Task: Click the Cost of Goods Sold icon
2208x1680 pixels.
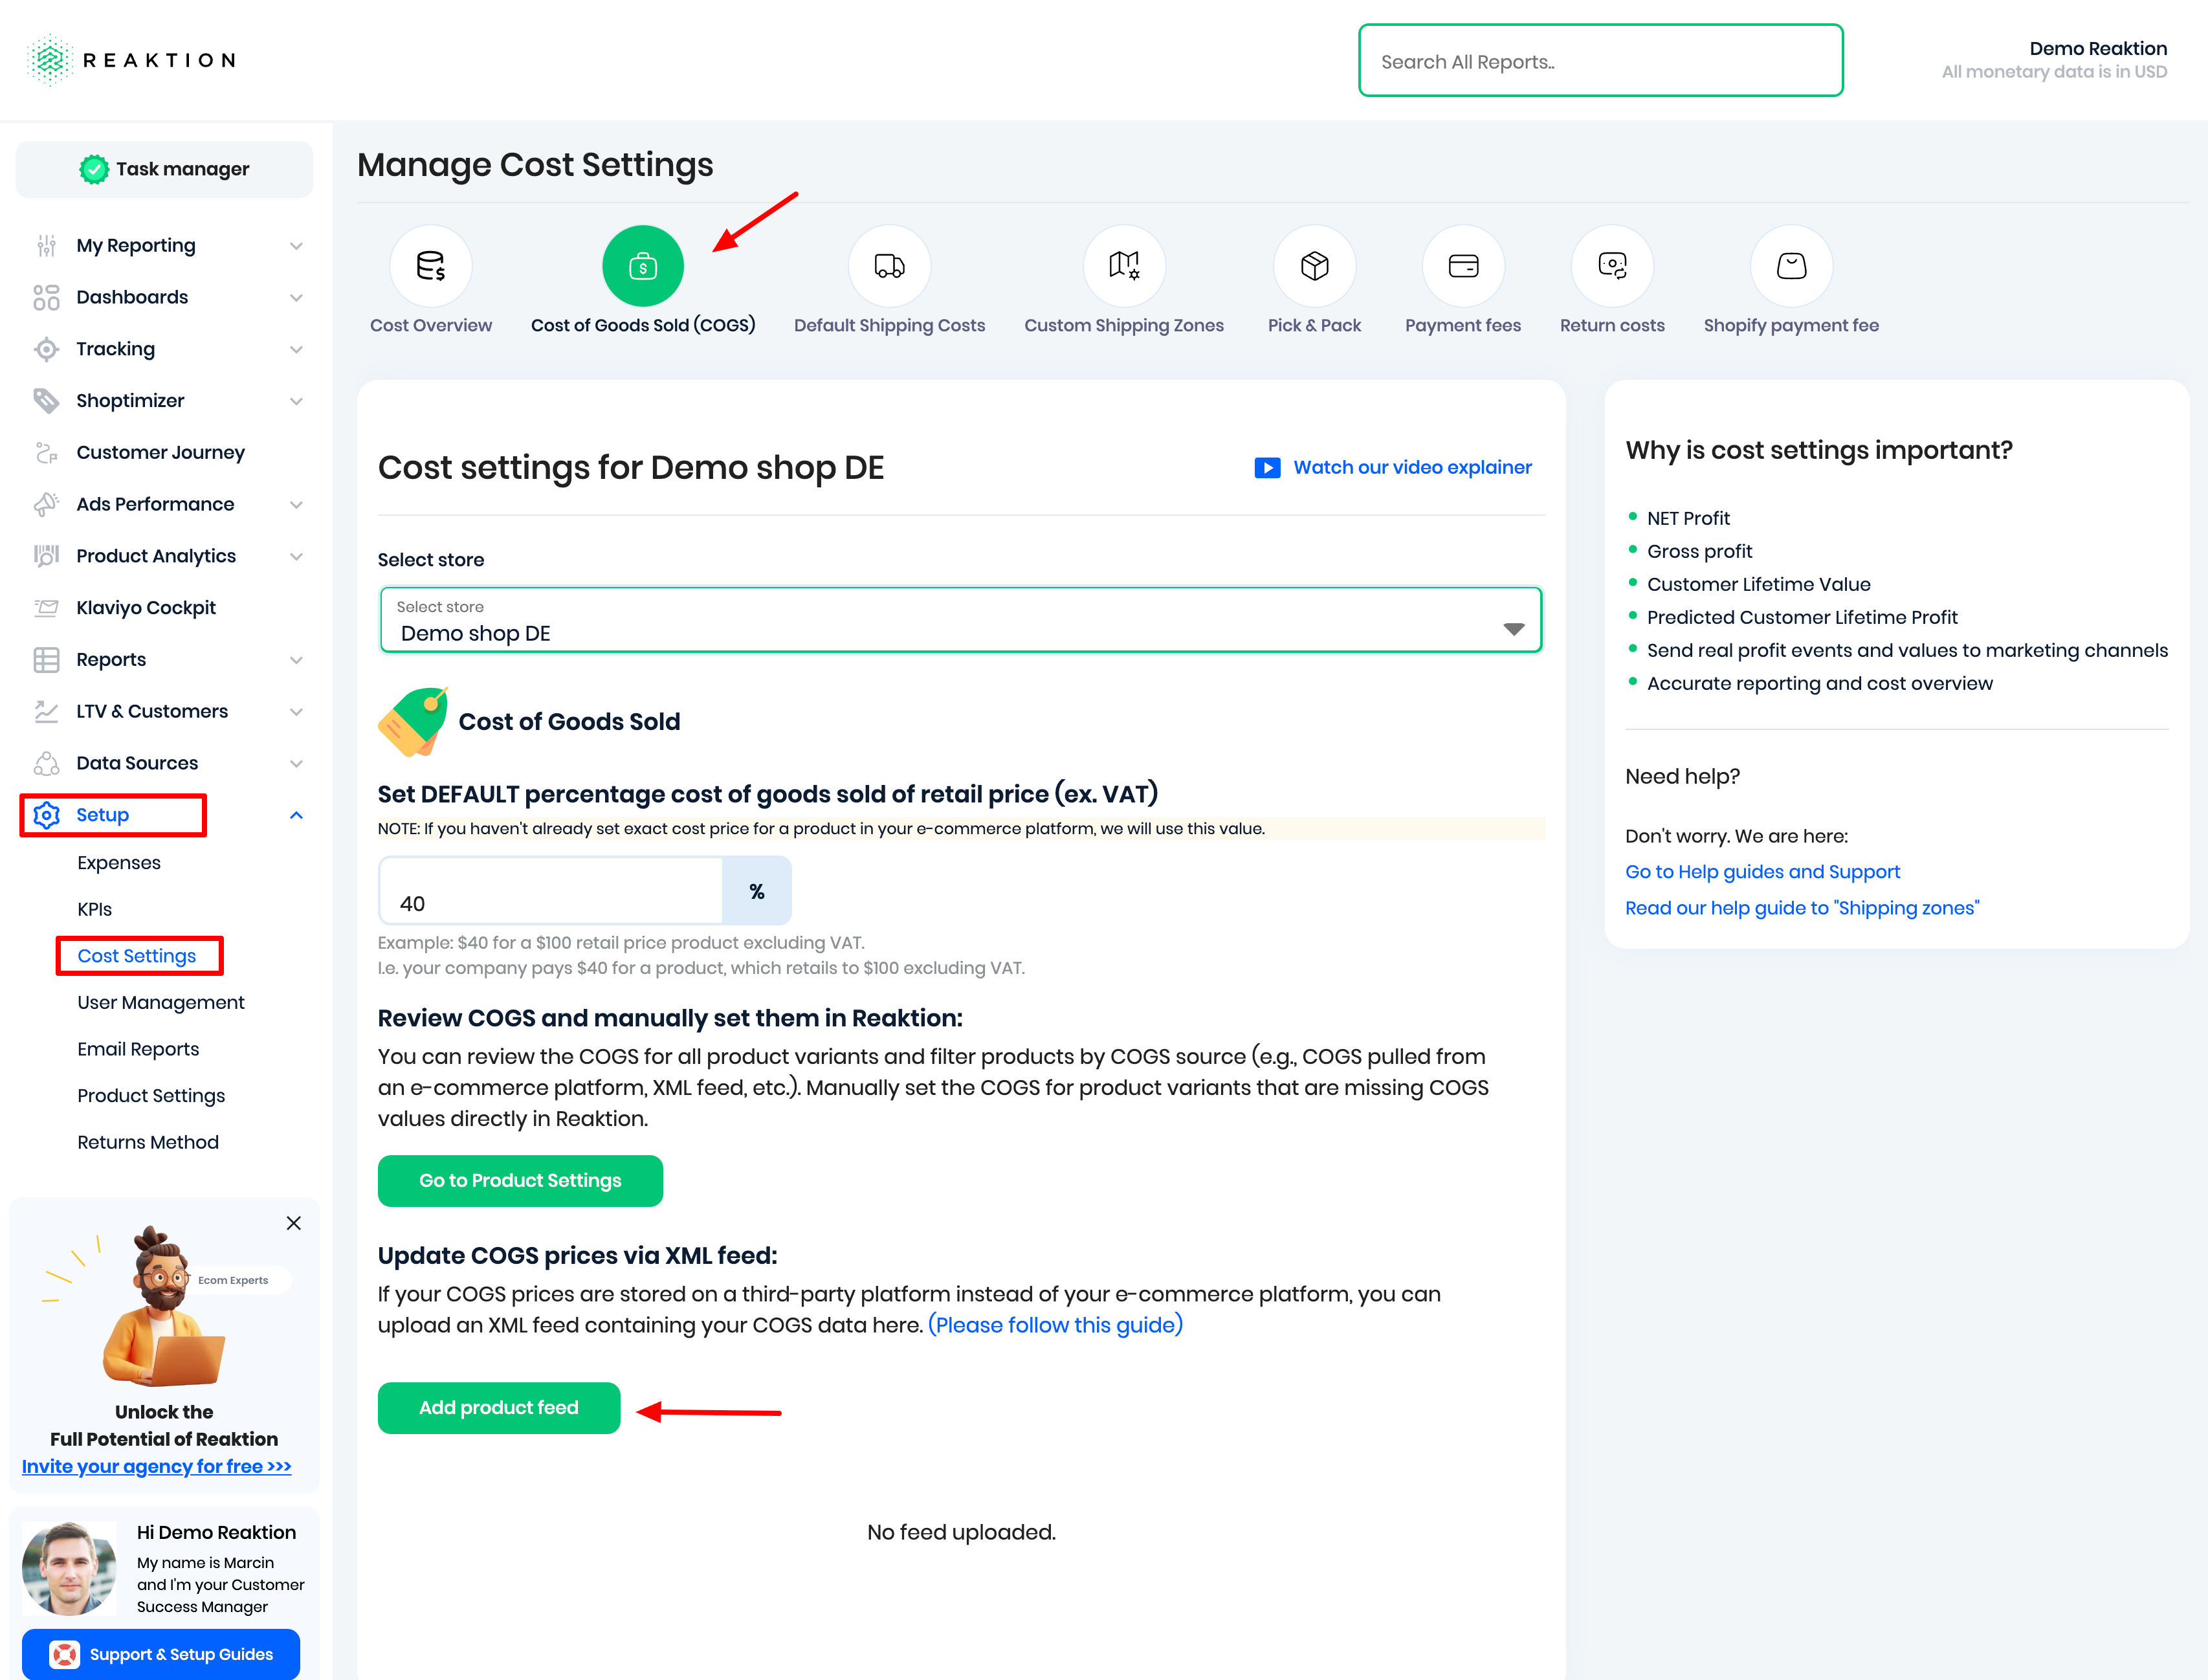Action: 643,266
